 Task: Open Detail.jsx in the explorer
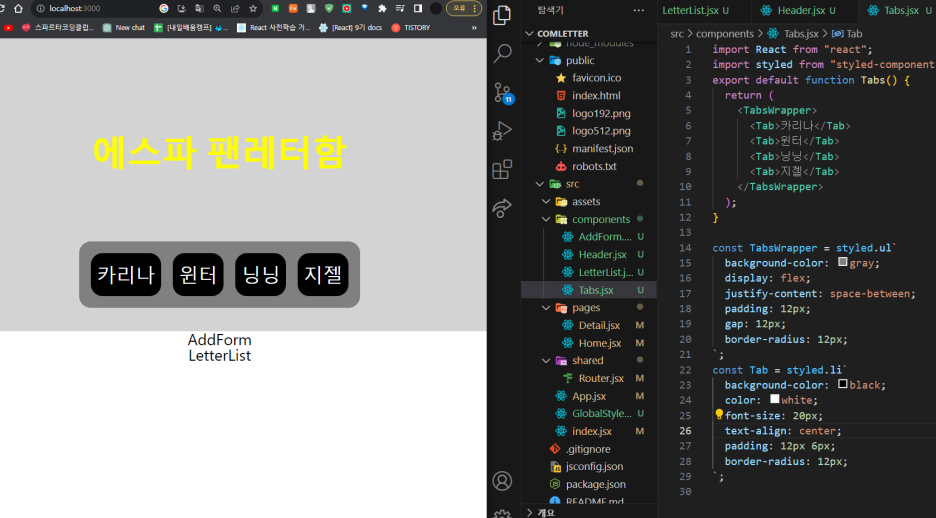(589, 325)
